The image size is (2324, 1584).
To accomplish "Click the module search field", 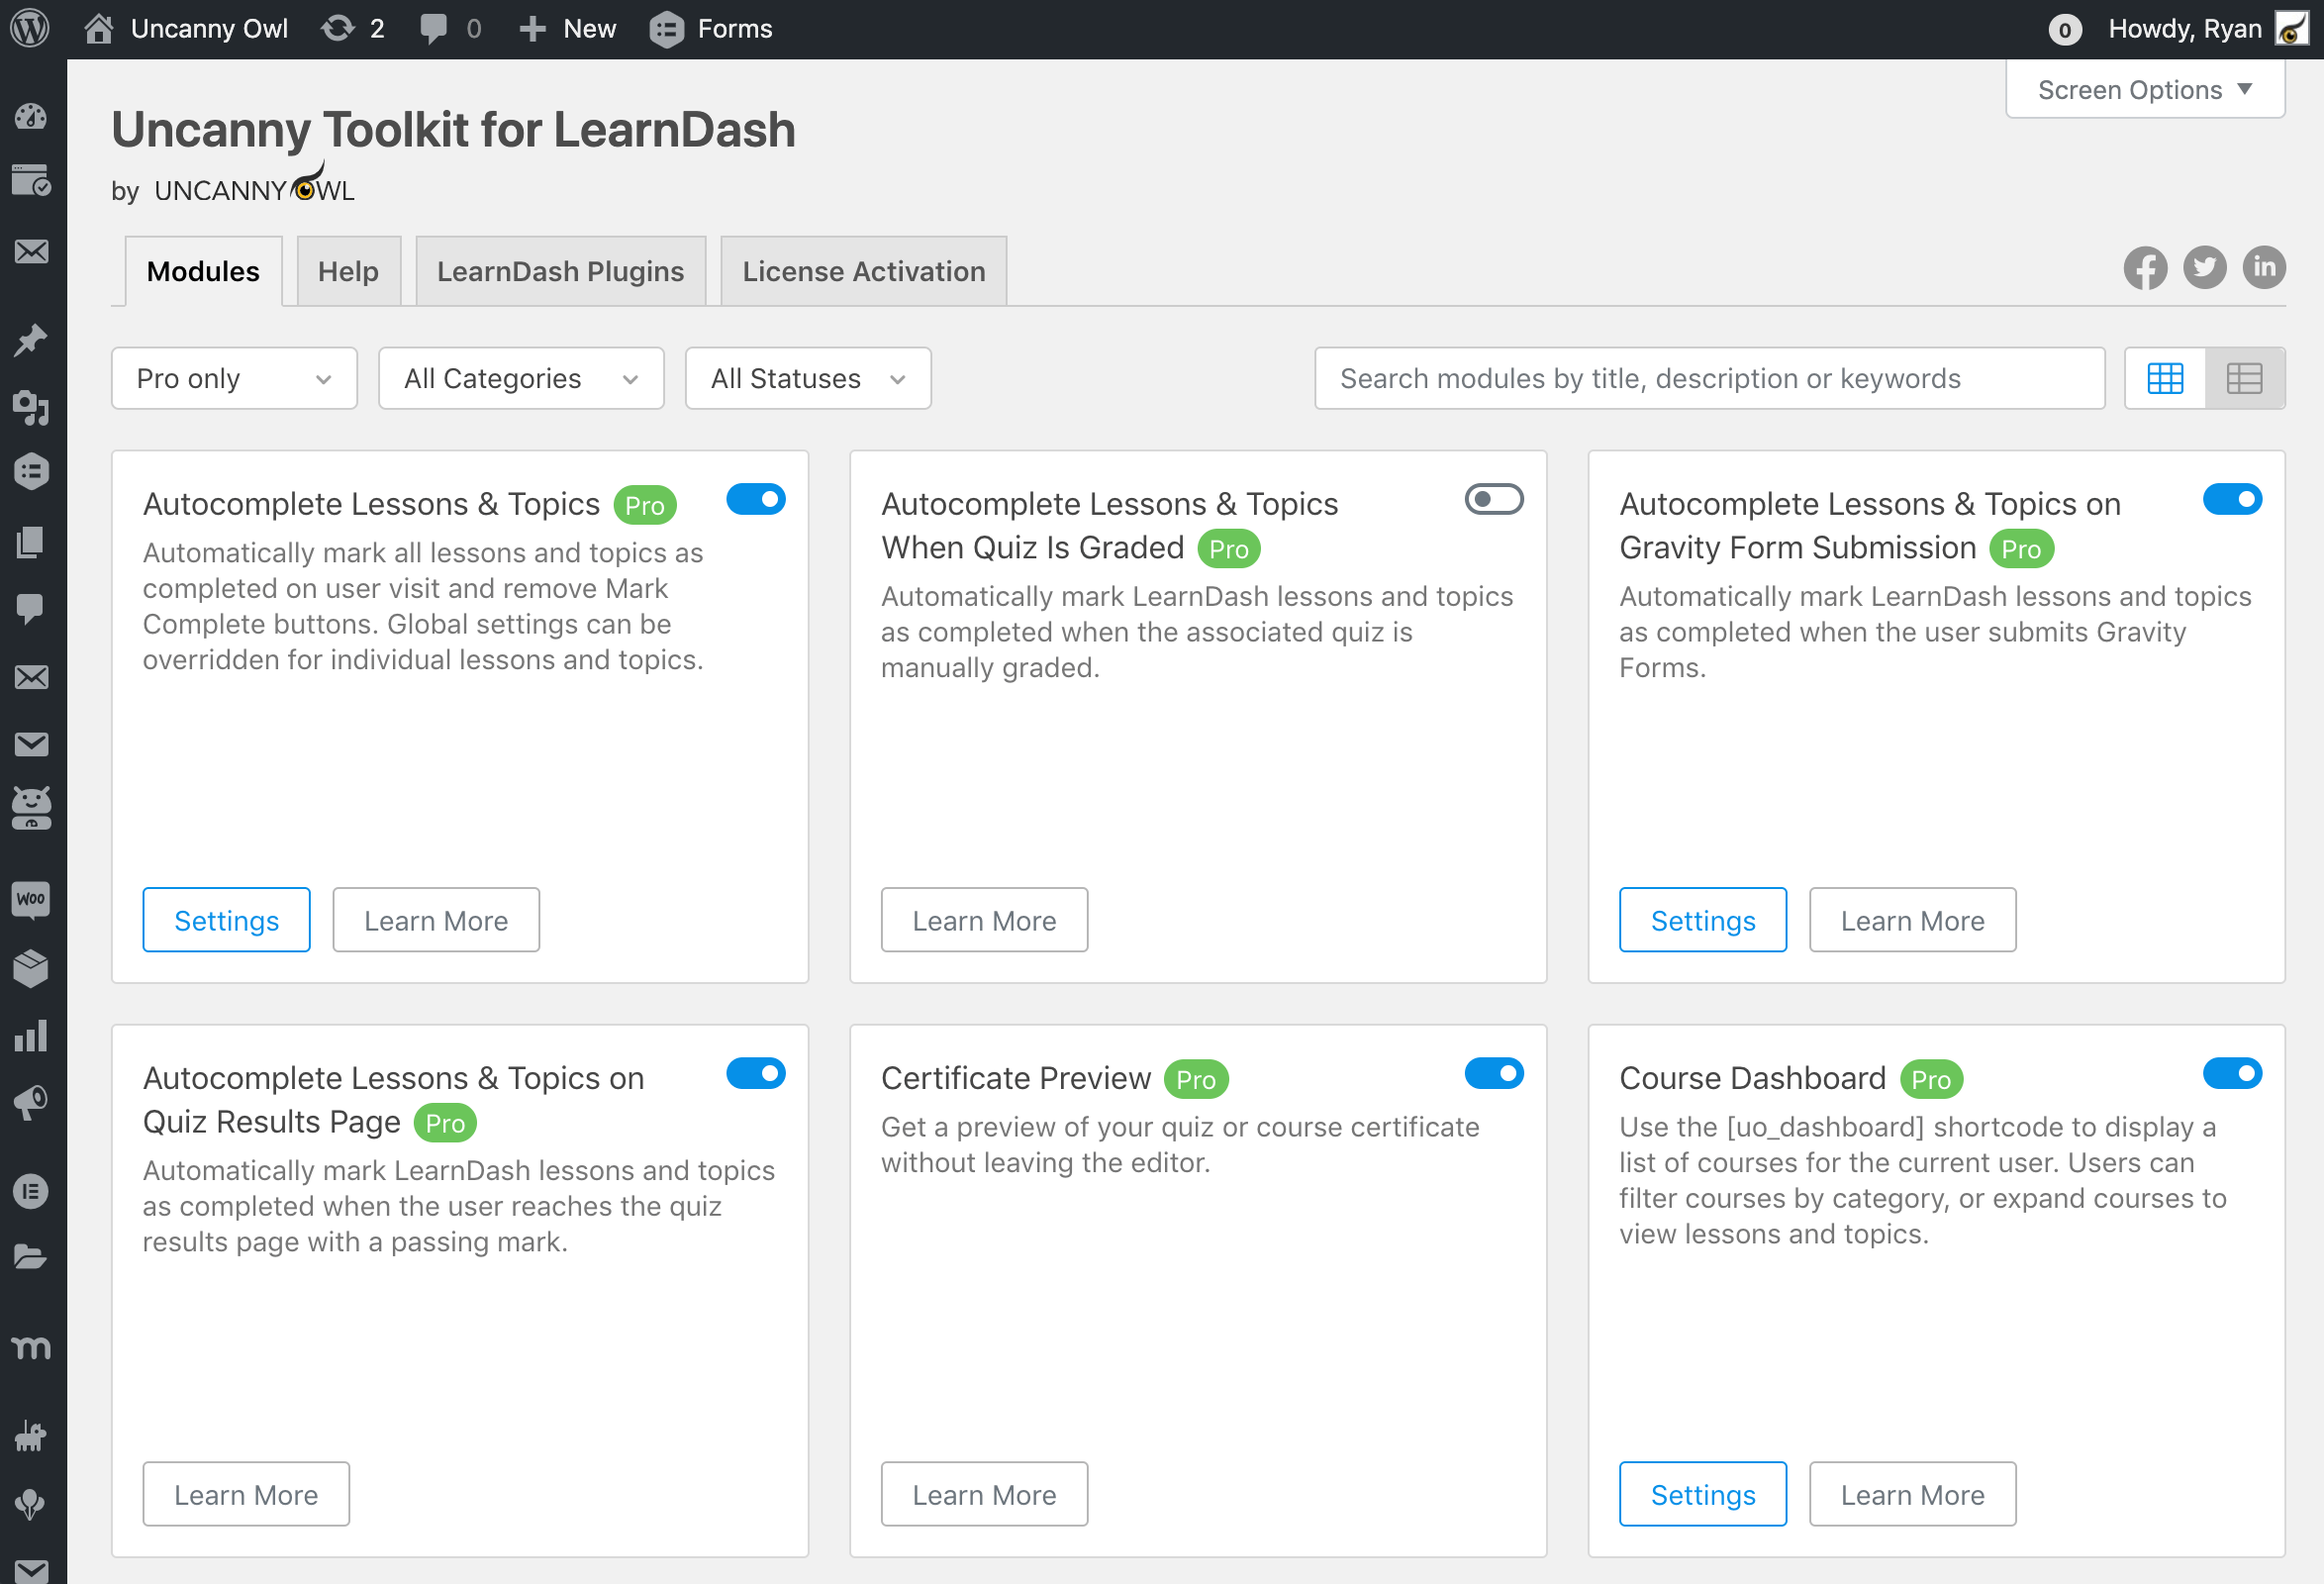I will coord(1709,378).
